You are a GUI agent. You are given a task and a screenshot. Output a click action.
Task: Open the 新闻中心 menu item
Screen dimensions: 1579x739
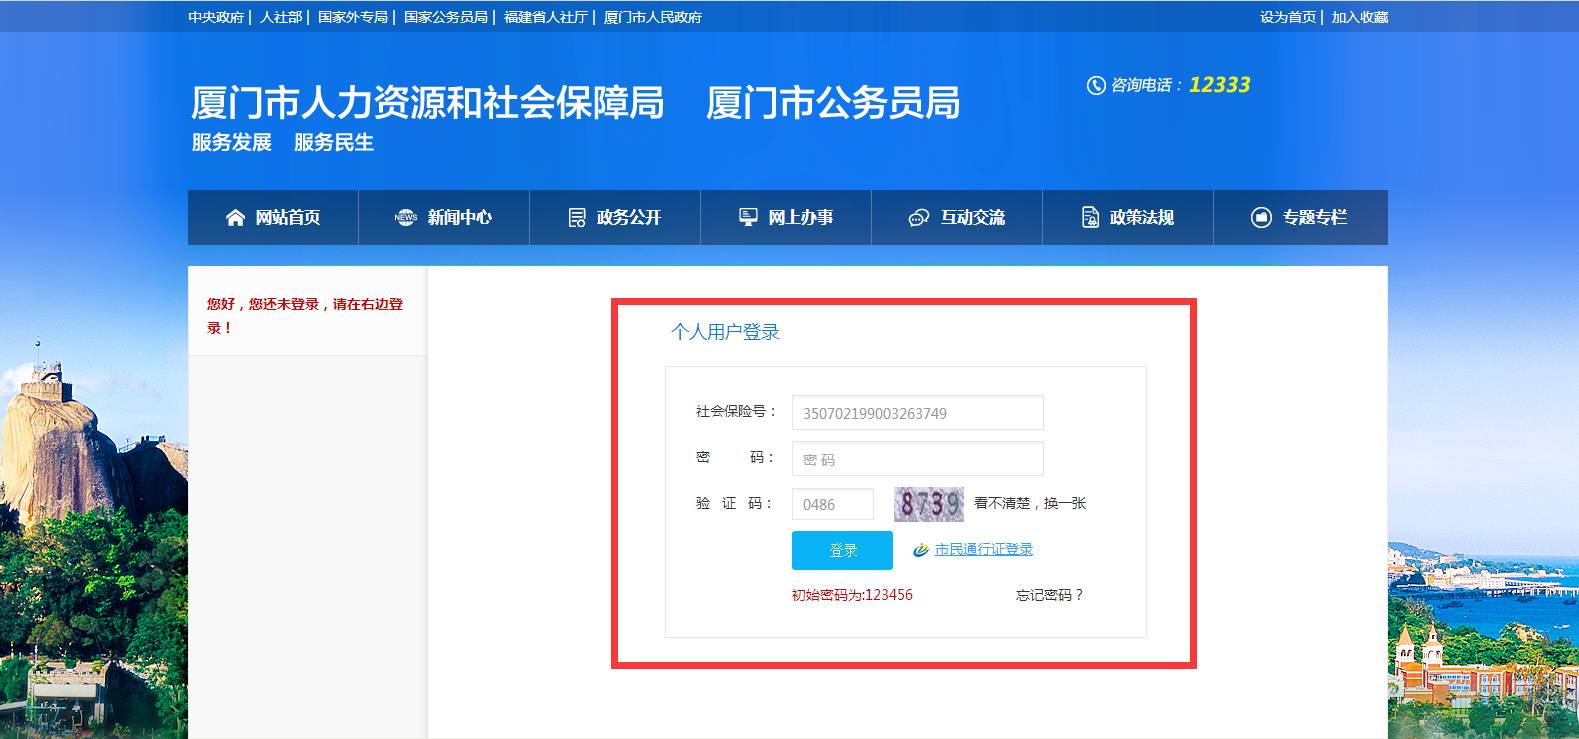pyautogui.click(x=459, y=218)
